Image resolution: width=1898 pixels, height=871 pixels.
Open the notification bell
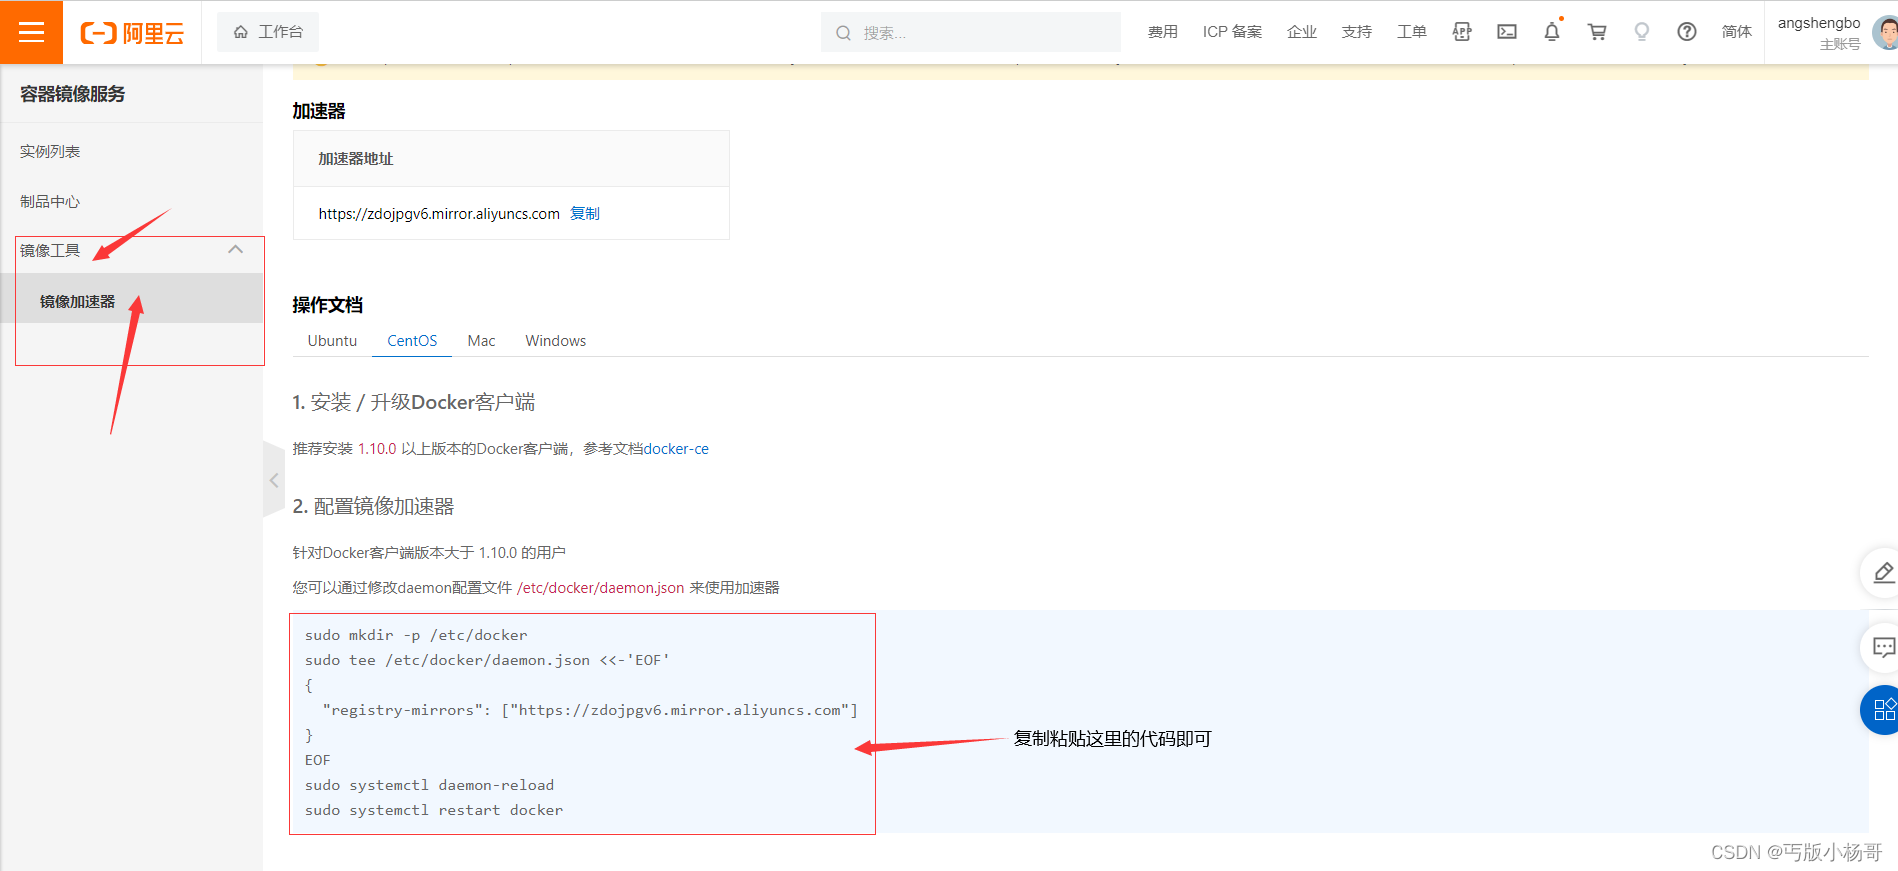point(1552,32)
